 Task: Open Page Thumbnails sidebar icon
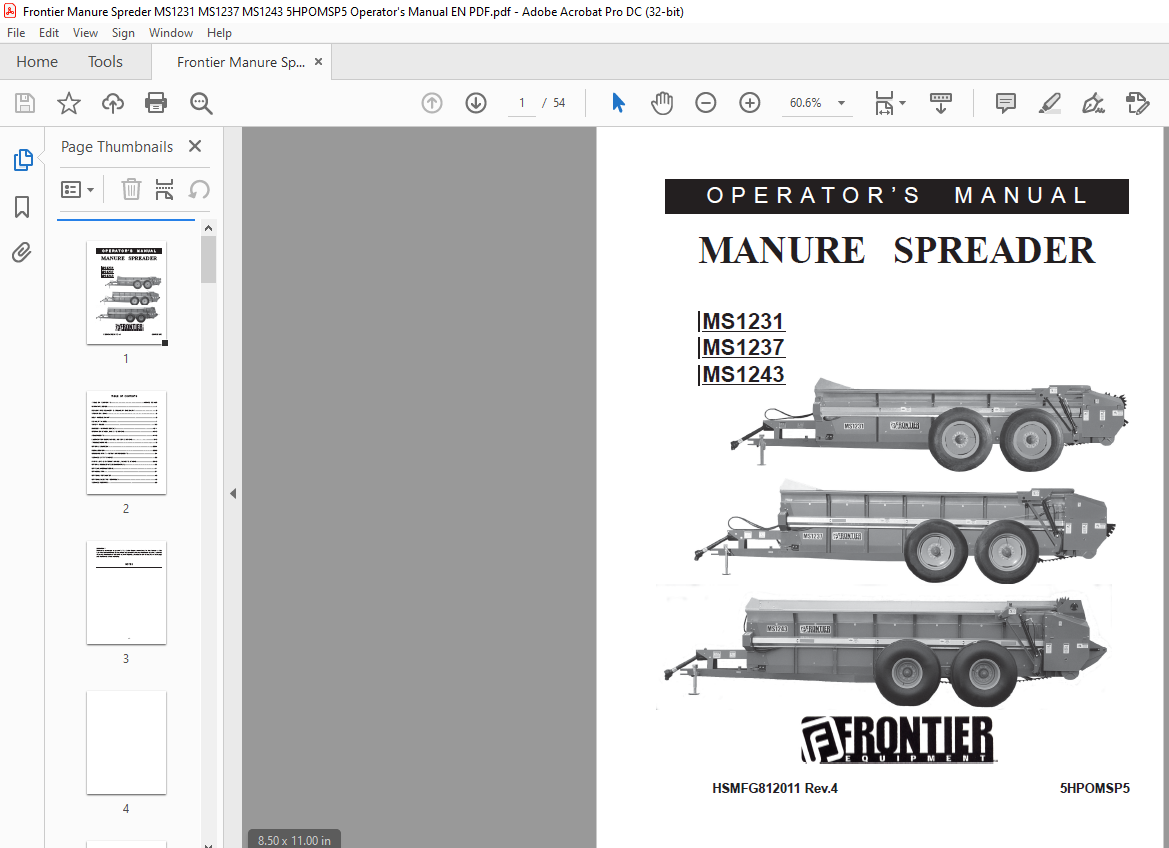[23, 160]
